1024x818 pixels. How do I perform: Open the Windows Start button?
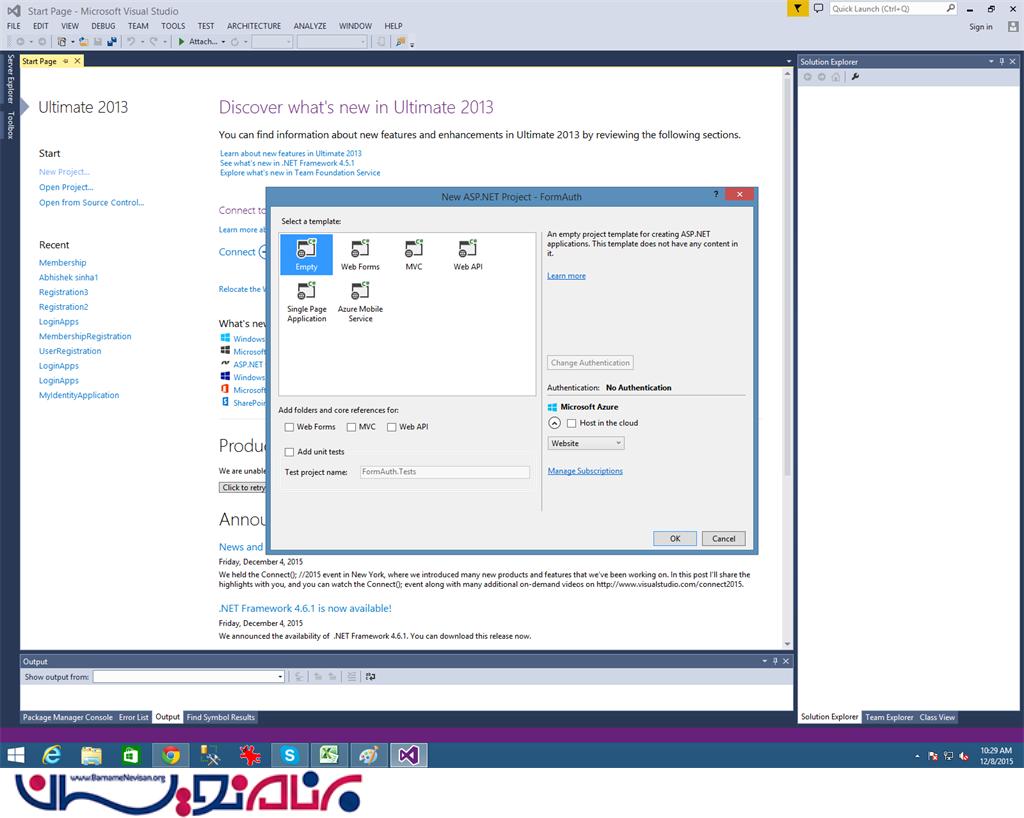tap(15, 755)
